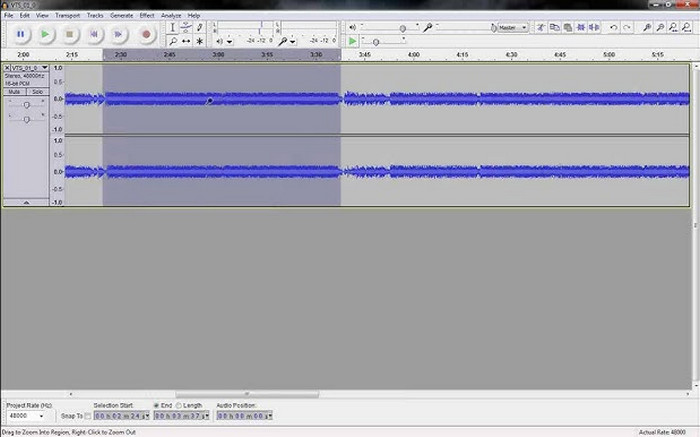This screenshot has width=700, height=437.
Task: Click the Cut (scissors) icon
Action: 541,28
